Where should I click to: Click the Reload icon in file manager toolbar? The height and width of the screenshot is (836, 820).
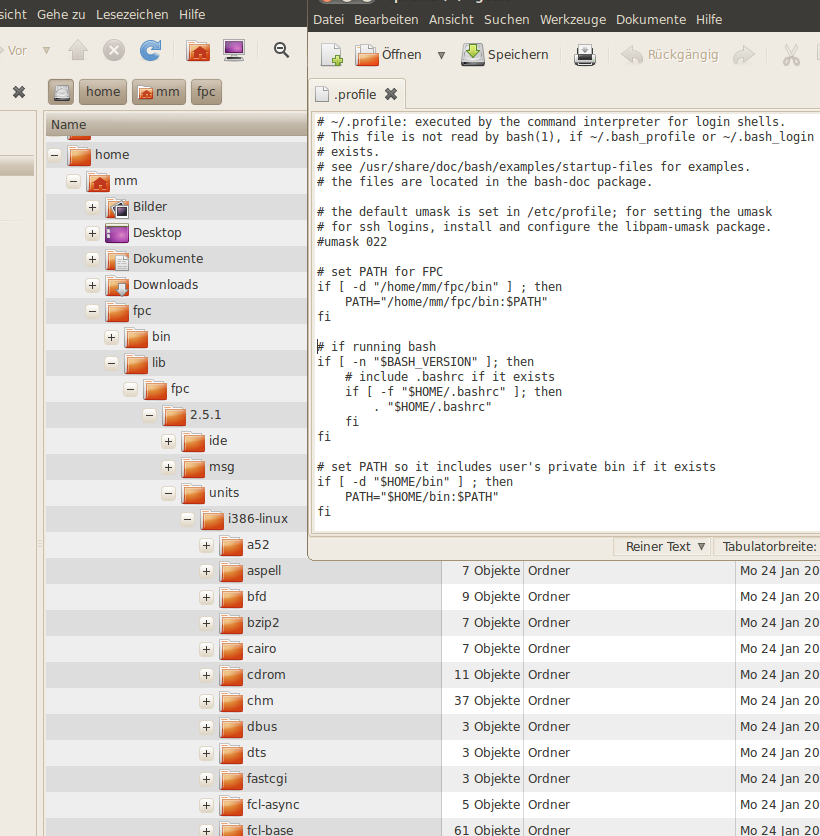coord(150,51)
